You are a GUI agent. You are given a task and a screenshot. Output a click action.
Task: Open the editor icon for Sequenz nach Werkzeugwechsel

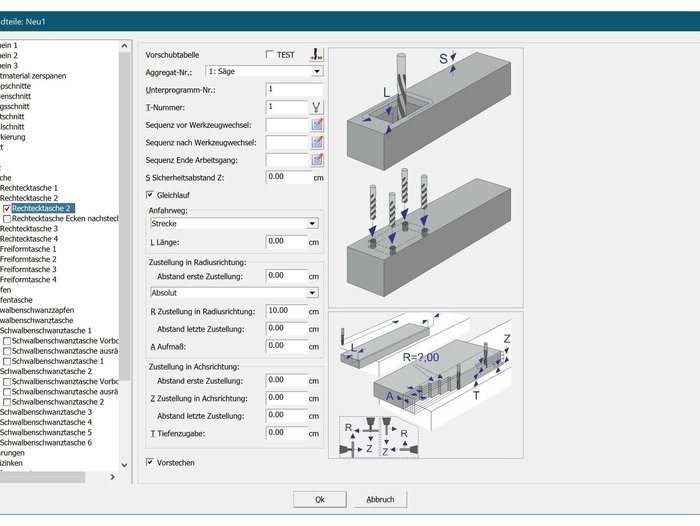(x=317, y=142)
